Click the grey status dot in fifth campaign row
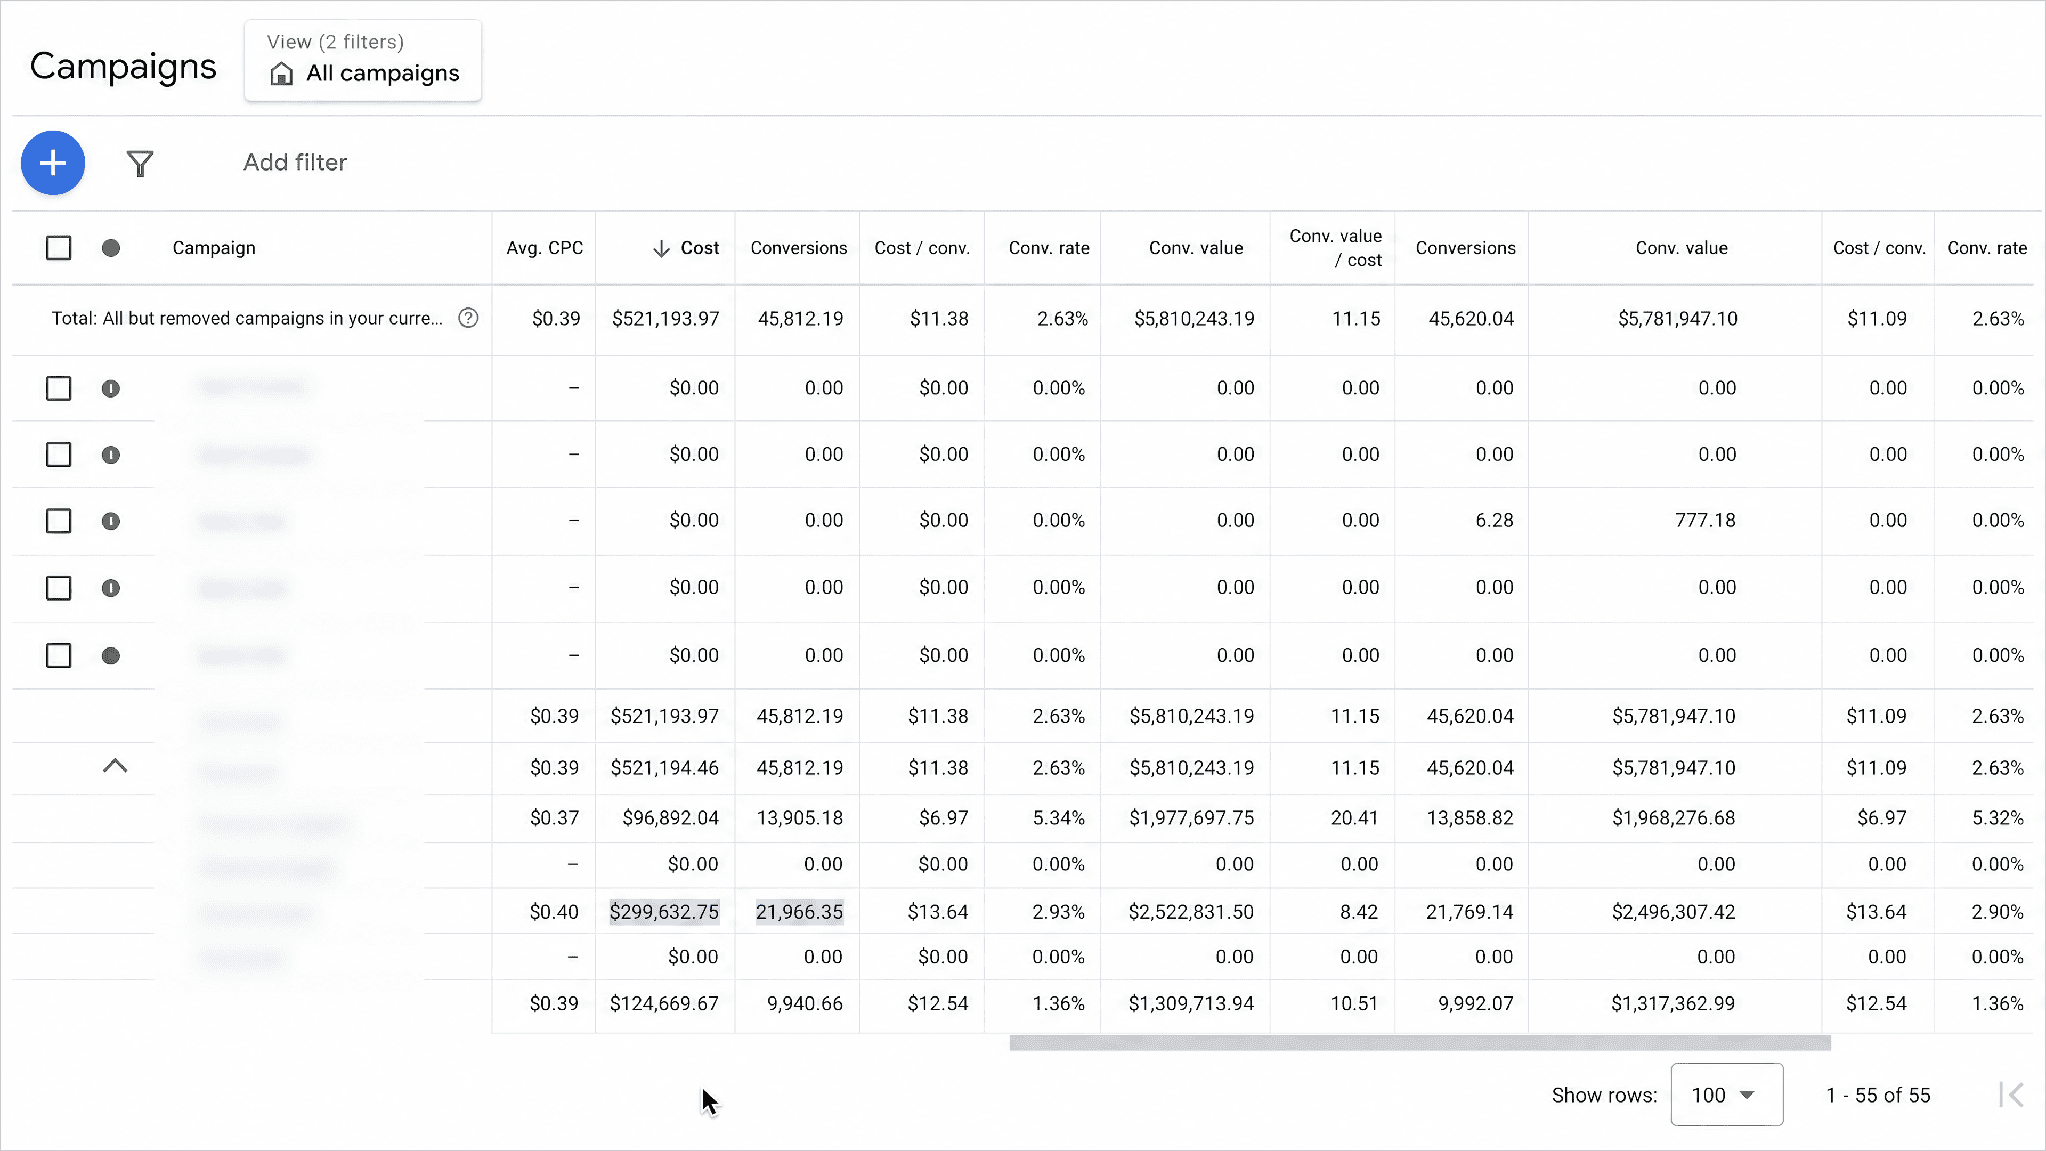 (111, 656)
